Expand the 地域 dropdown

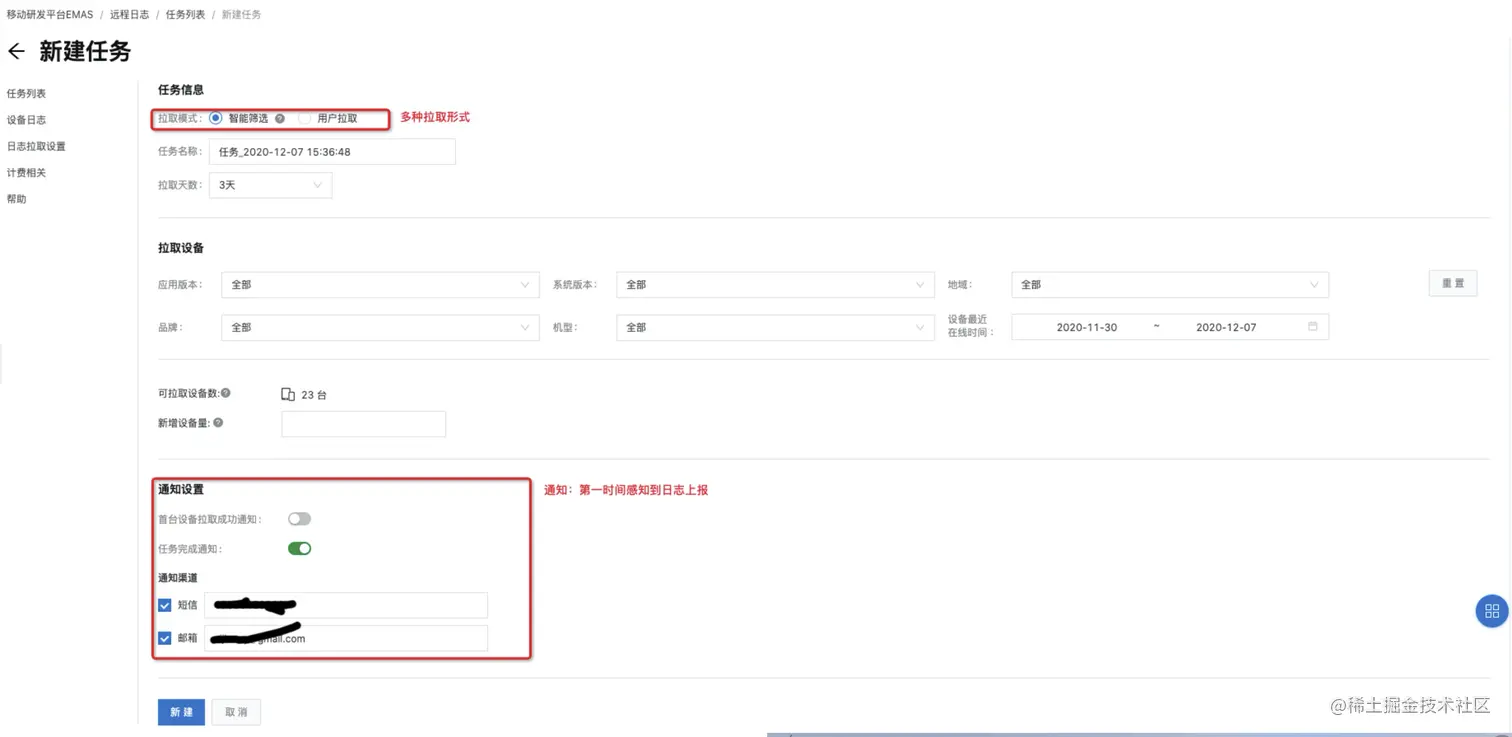pos(1170,285)
